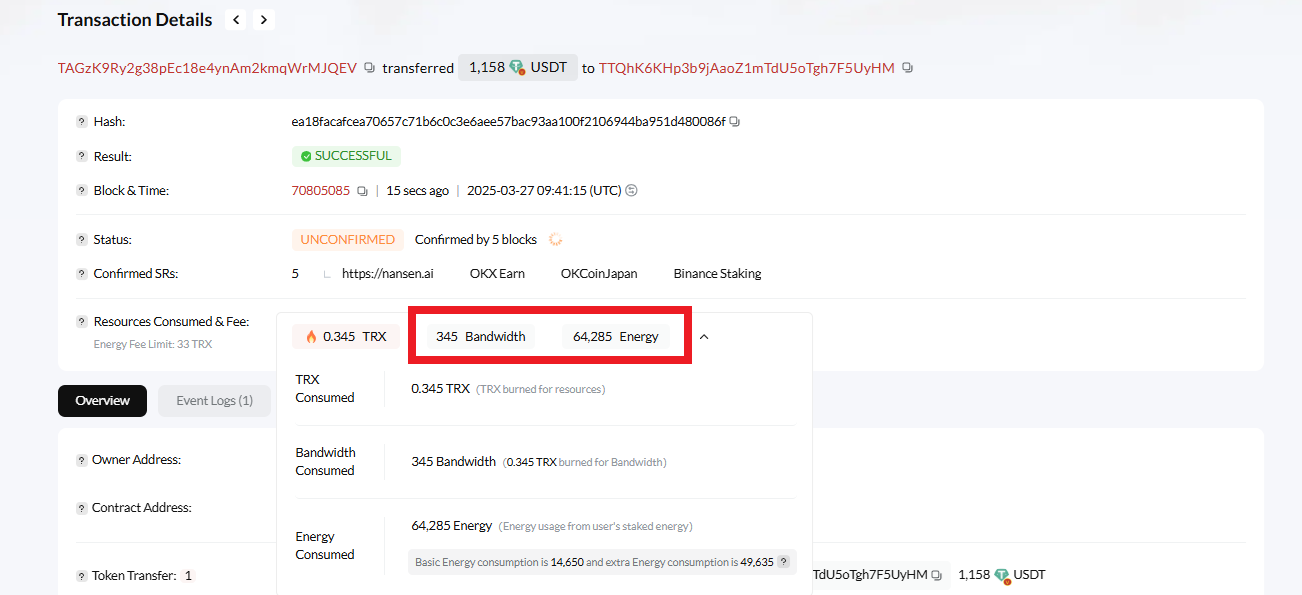Click help icon beside Owner Address

pos(82,460)
